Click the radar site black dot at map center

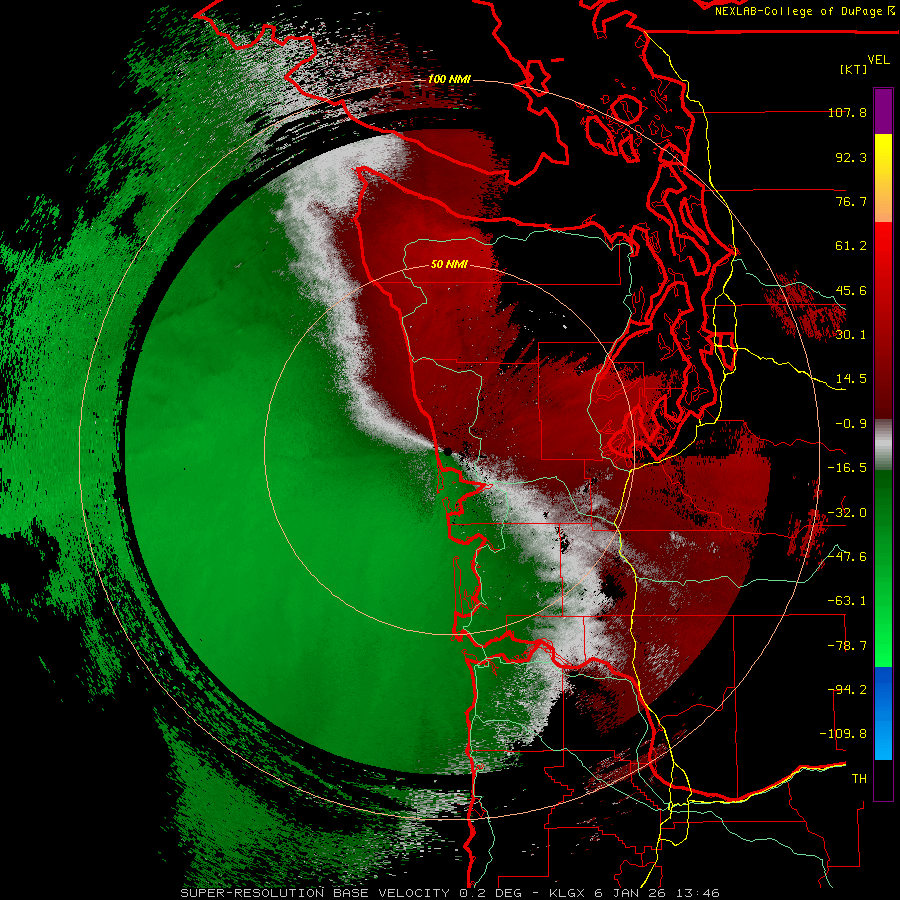[x=448, y=452]
